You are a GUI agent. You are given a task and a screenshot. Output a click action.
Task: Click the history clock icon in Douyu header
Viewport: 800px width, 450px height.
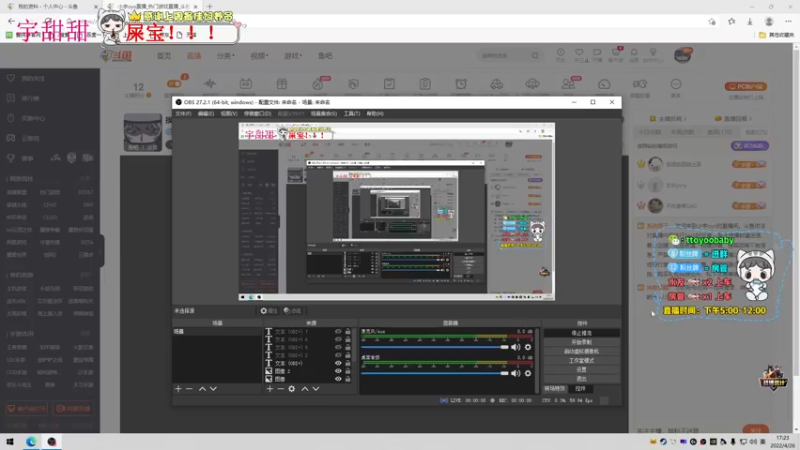point(560,53)
